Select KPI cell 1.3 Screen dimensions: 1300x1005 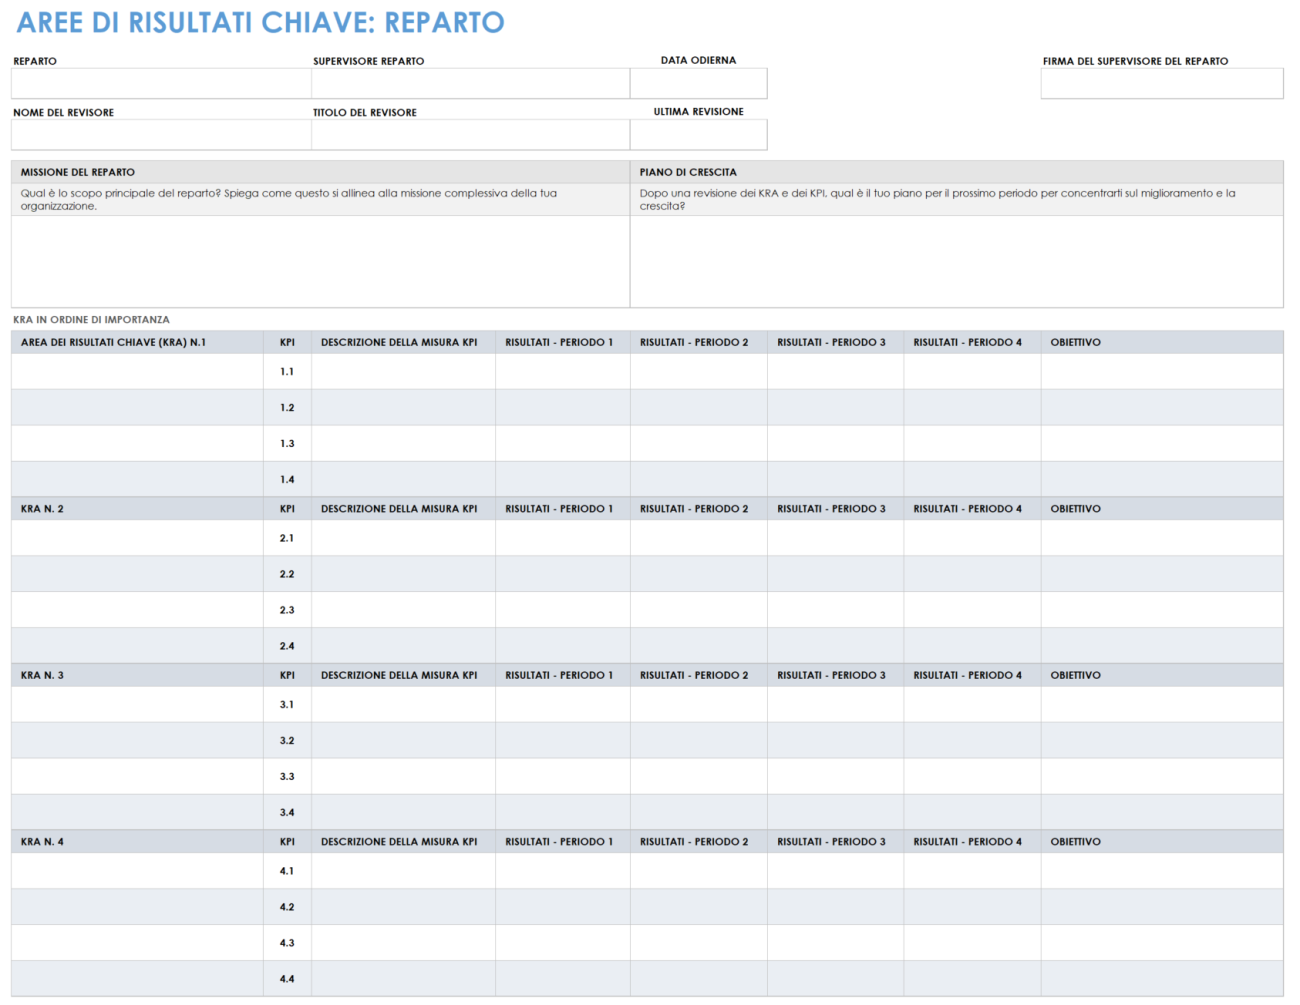click(287, 443)
